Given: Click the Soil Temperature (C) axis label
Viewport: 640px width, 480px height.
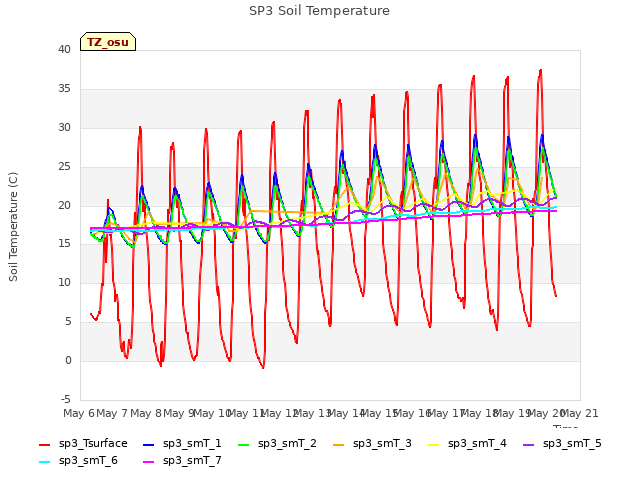Looking at the screenshot, I should 13,227.
